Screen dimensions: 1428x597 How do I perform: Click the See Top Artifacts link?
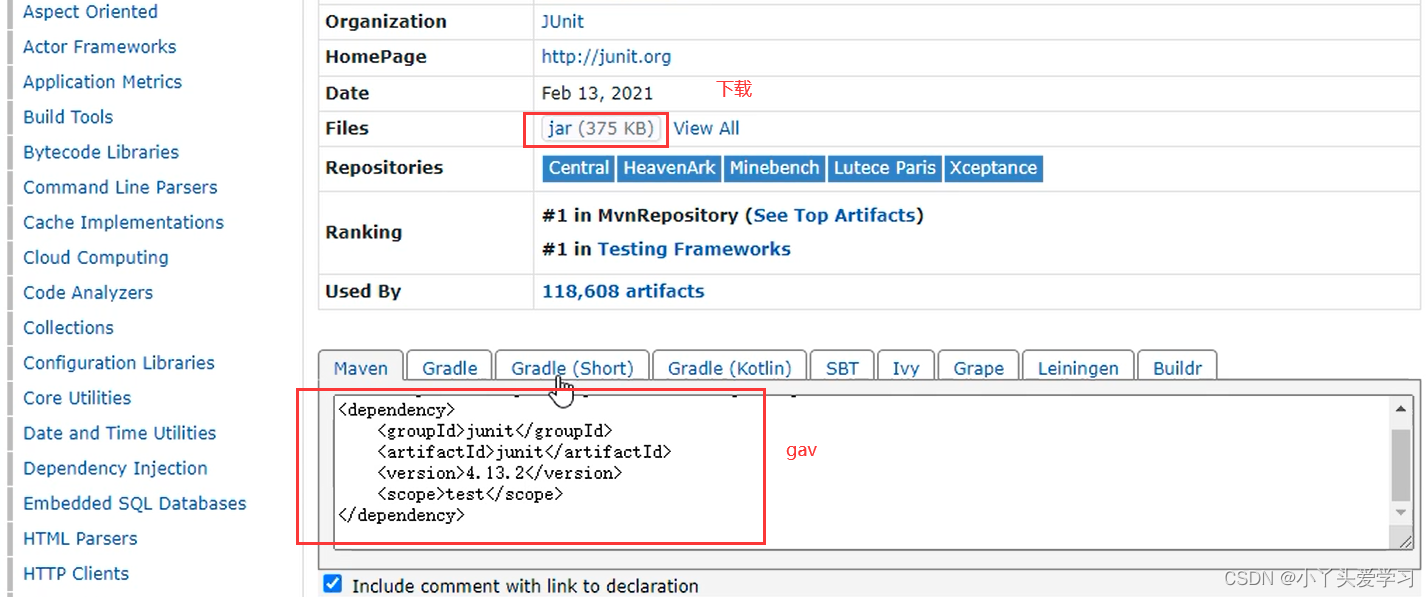835,215
